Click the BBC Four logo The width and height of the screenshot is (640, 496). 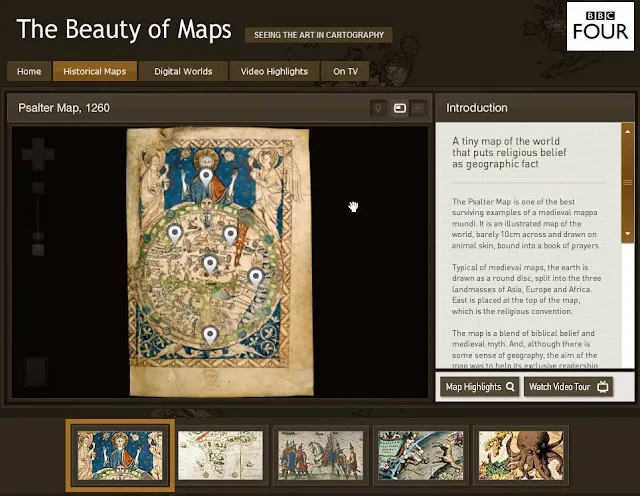(x=600, y=27)
